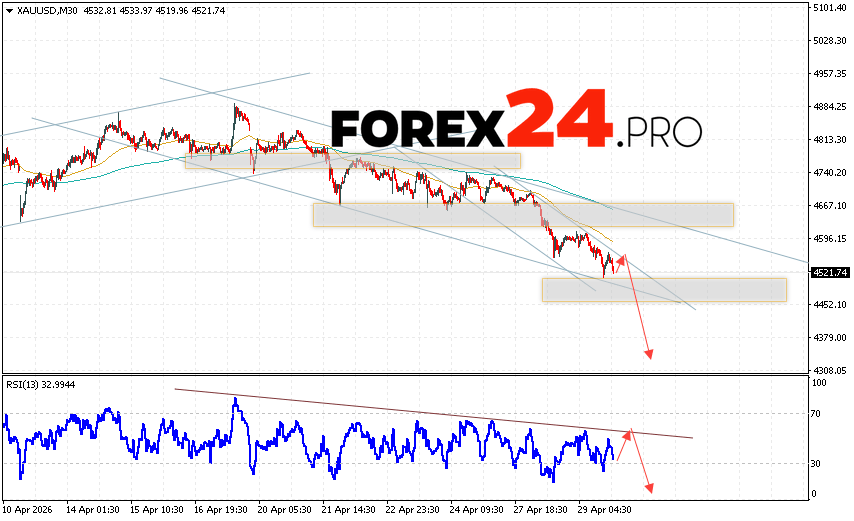Click the 5101.47 price axis label
The height and width of the screenshot is (521, 854).
tap(831, 8)
